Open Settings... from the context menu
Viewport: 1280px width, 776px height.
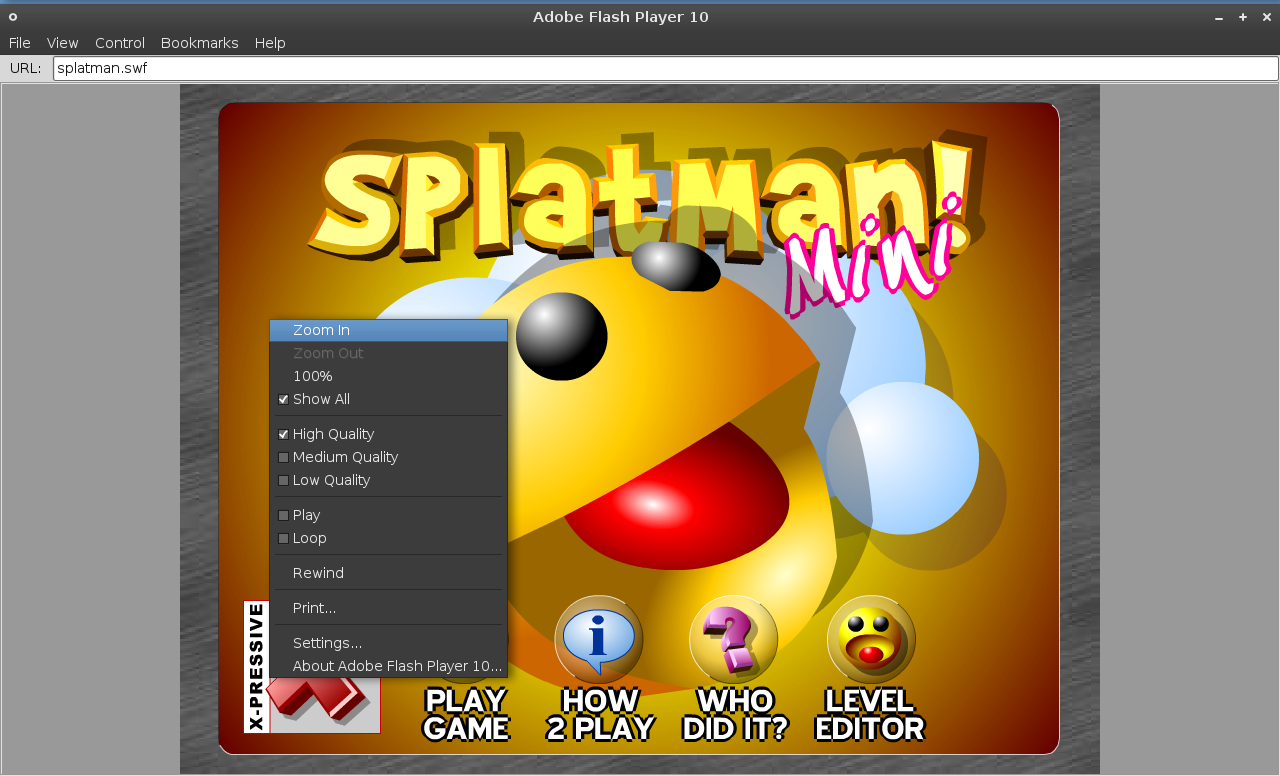tap(388, 643)
